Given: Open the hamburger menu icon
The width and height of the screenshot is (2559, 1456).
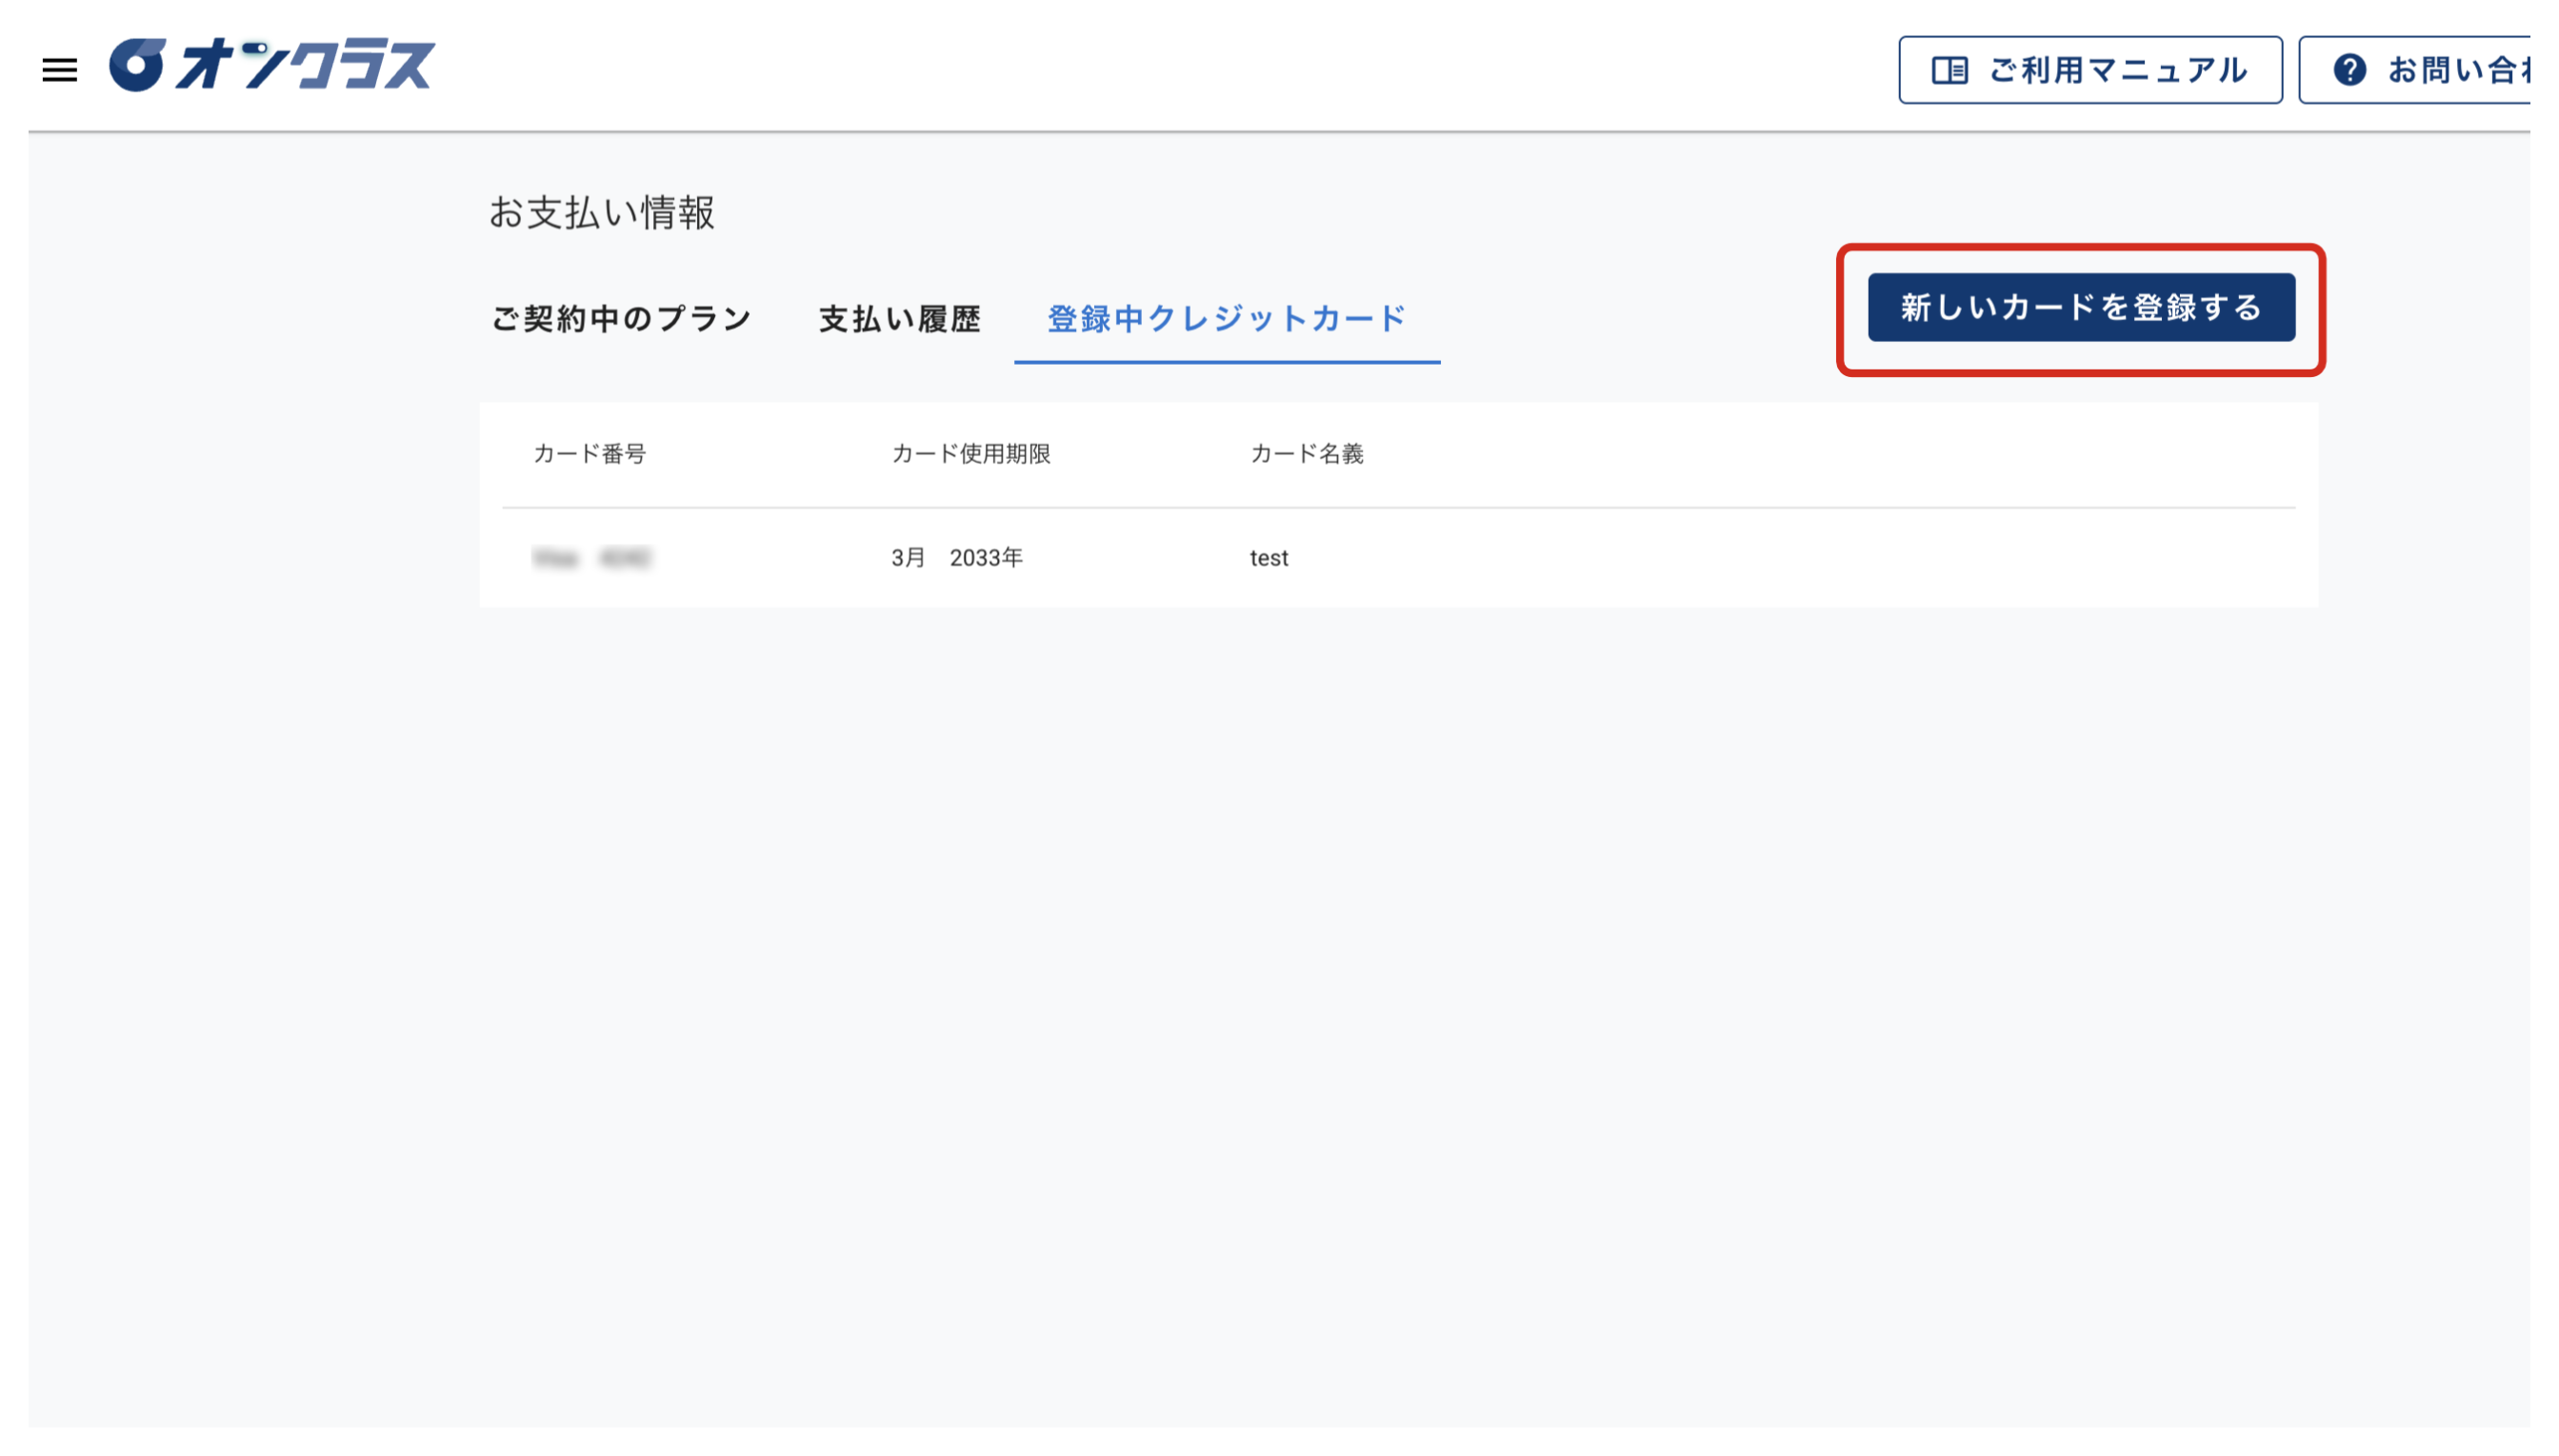Looking at the screenshot, I should pos(60,70).
